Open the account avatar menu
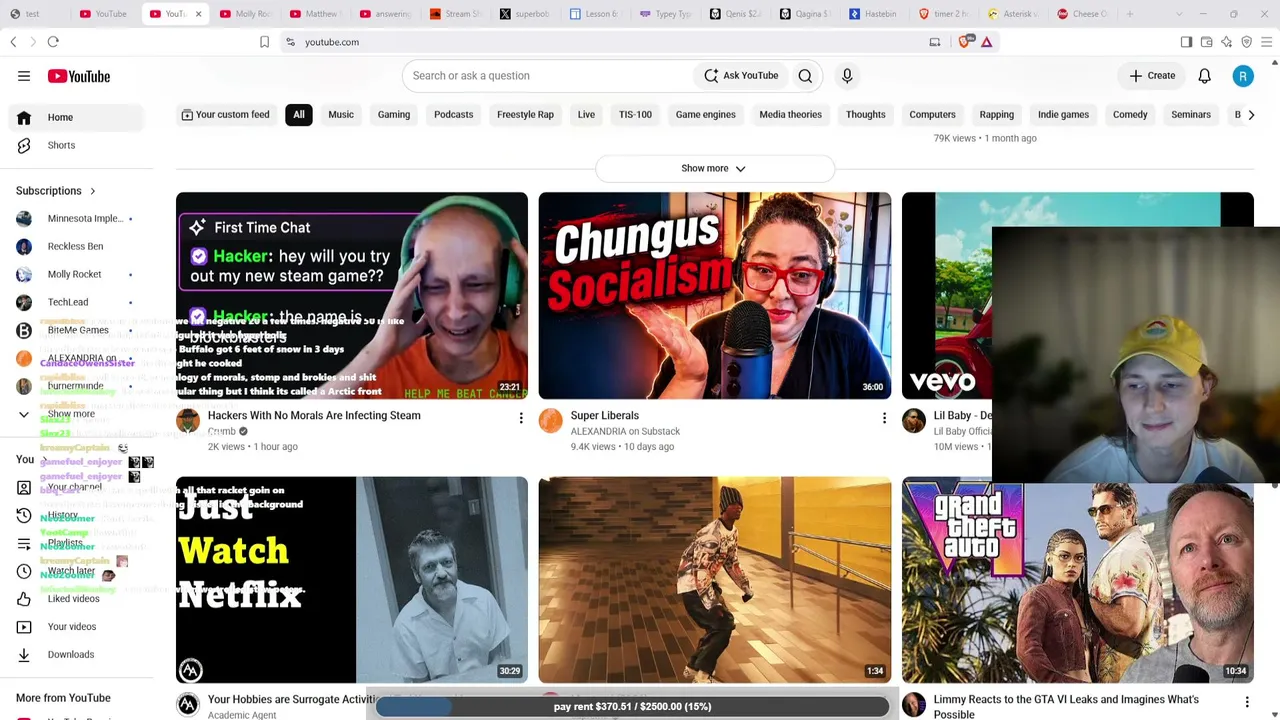The image size is (1280, 720). [1243, 76]
